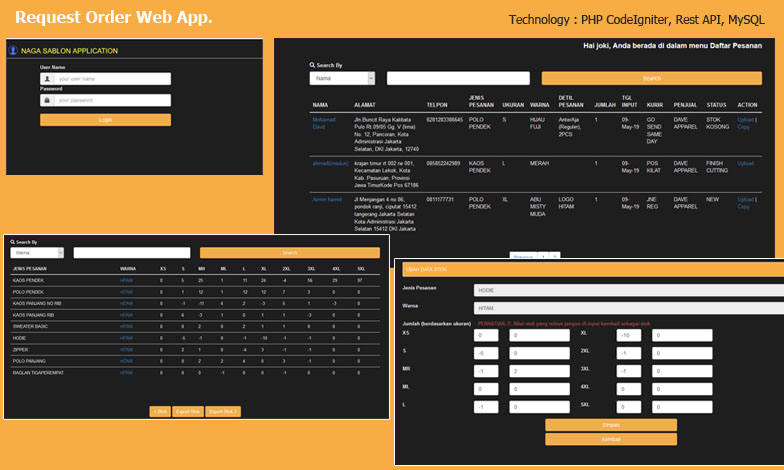
Task: Click the lock icon in the password field
Action: [x=47, y=100]
